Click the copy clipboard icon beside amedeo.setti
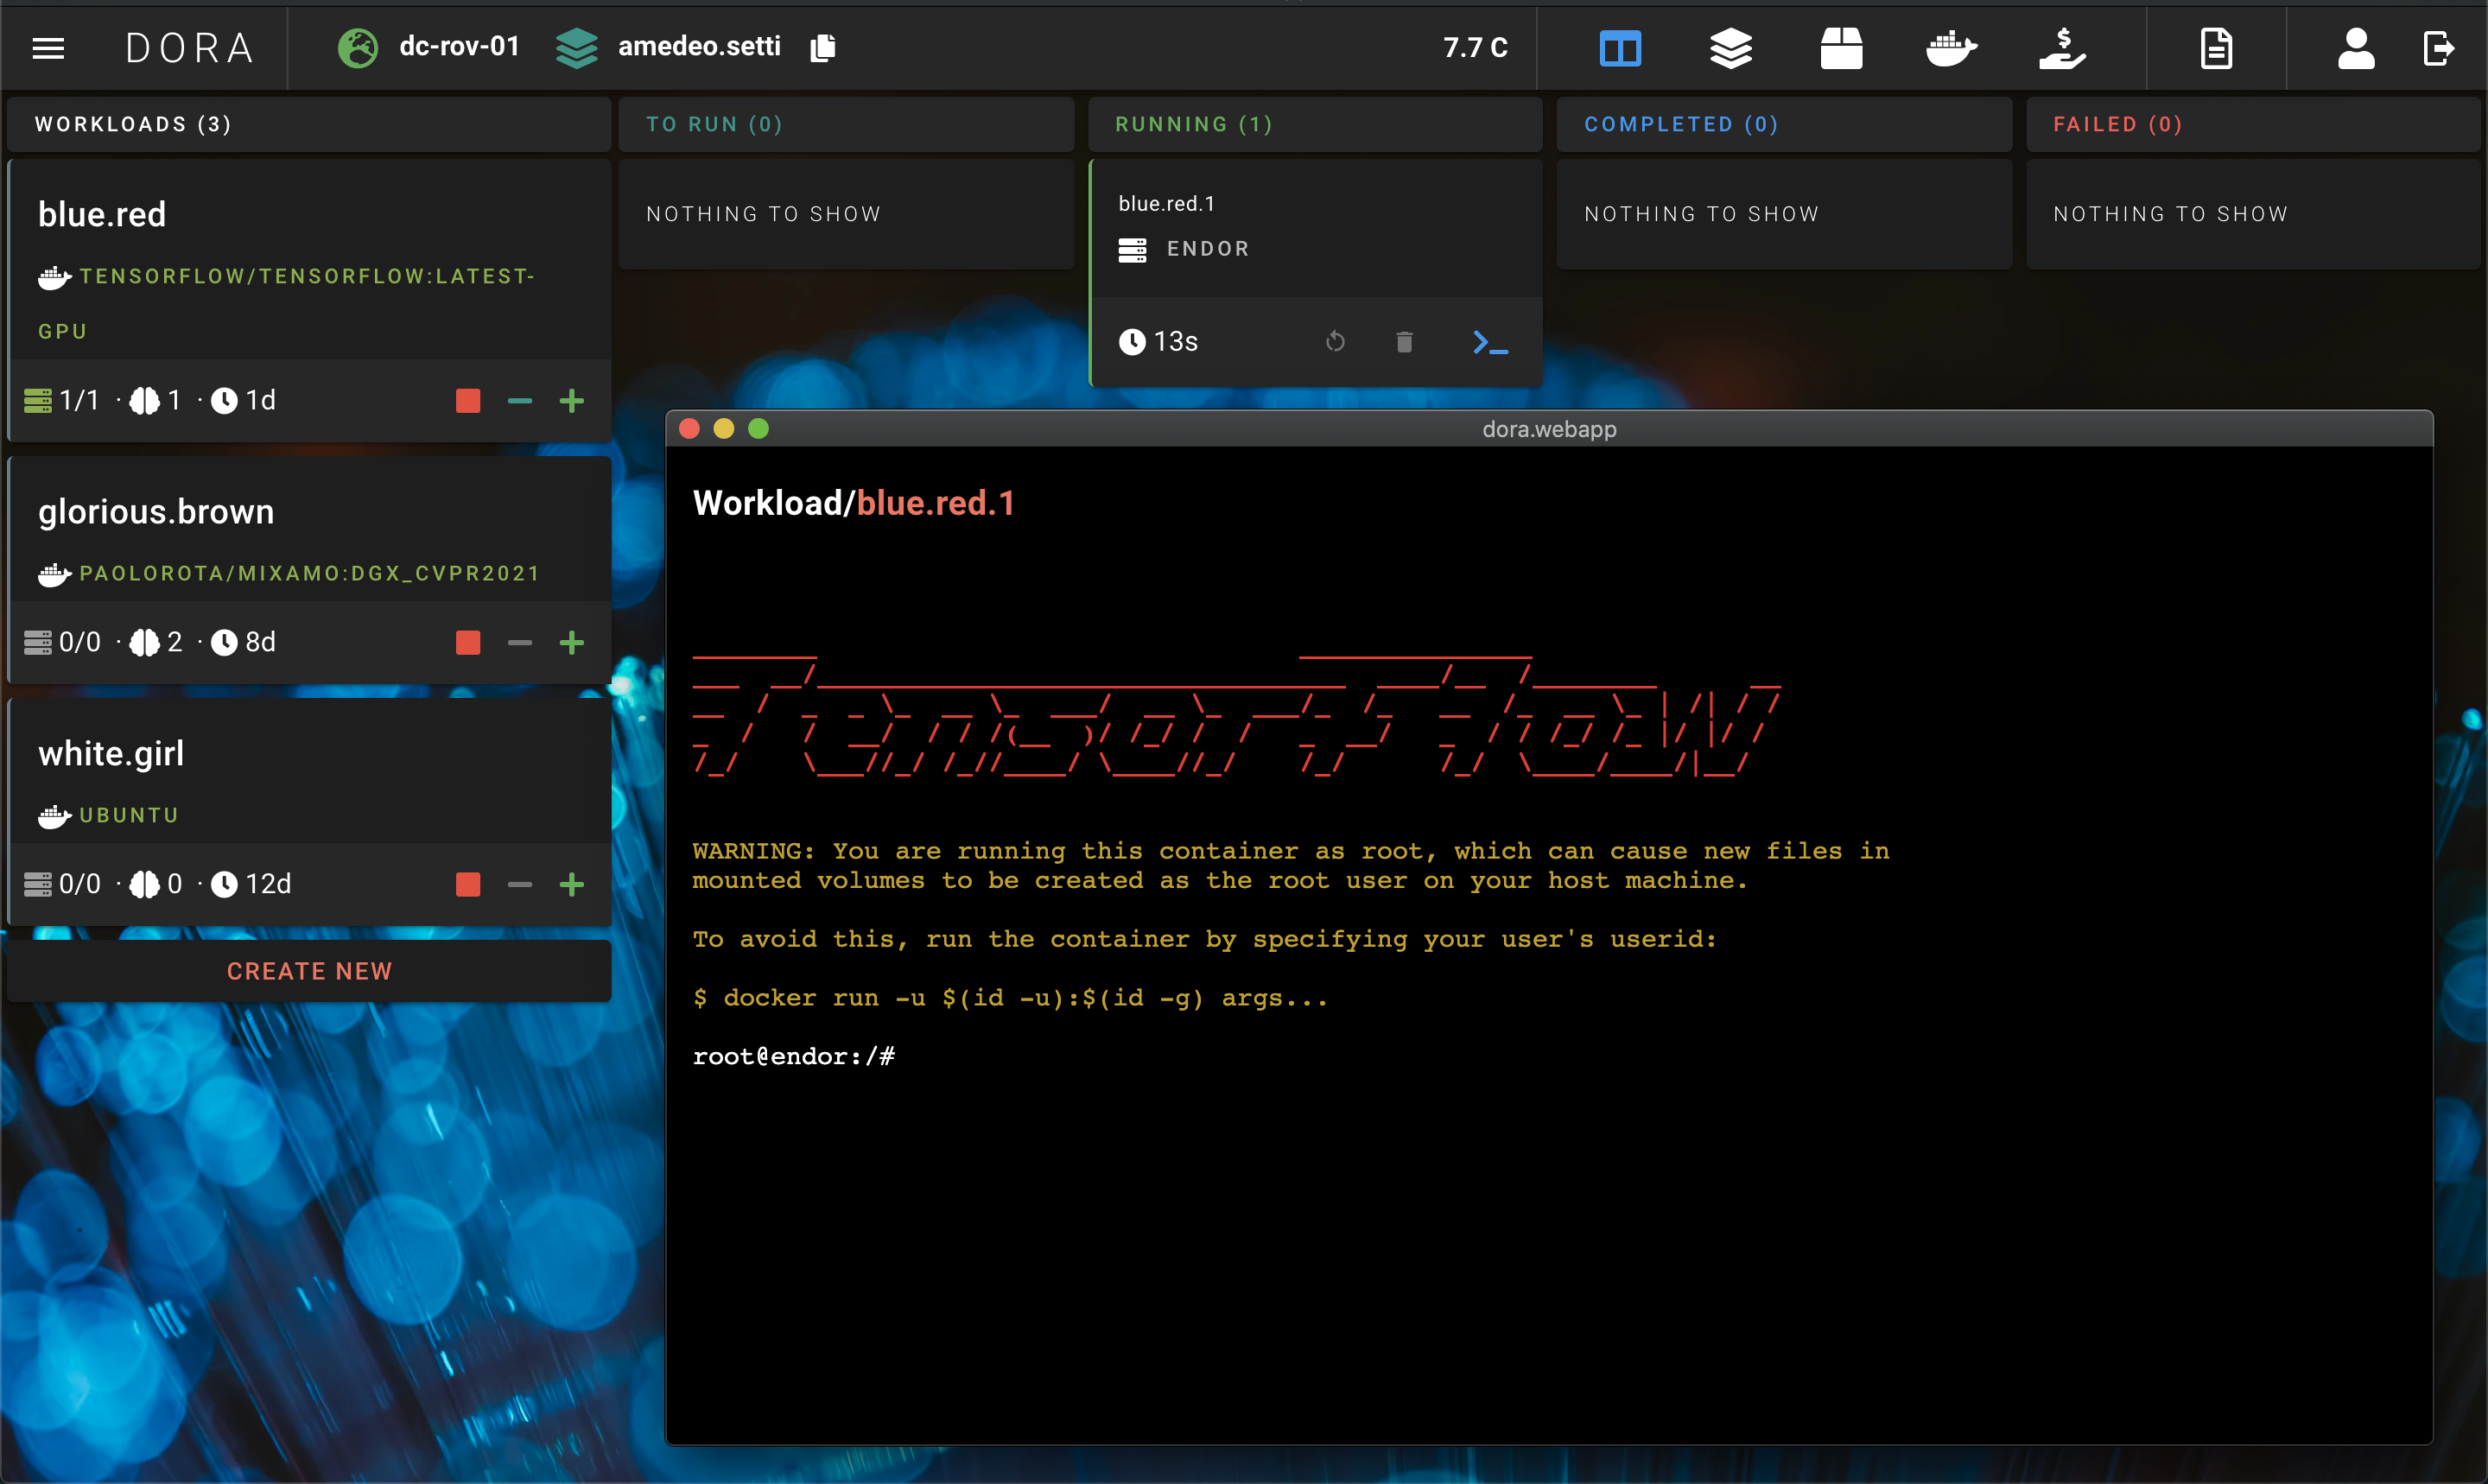Screen dimensions: 2488x1484 (822, 47)
